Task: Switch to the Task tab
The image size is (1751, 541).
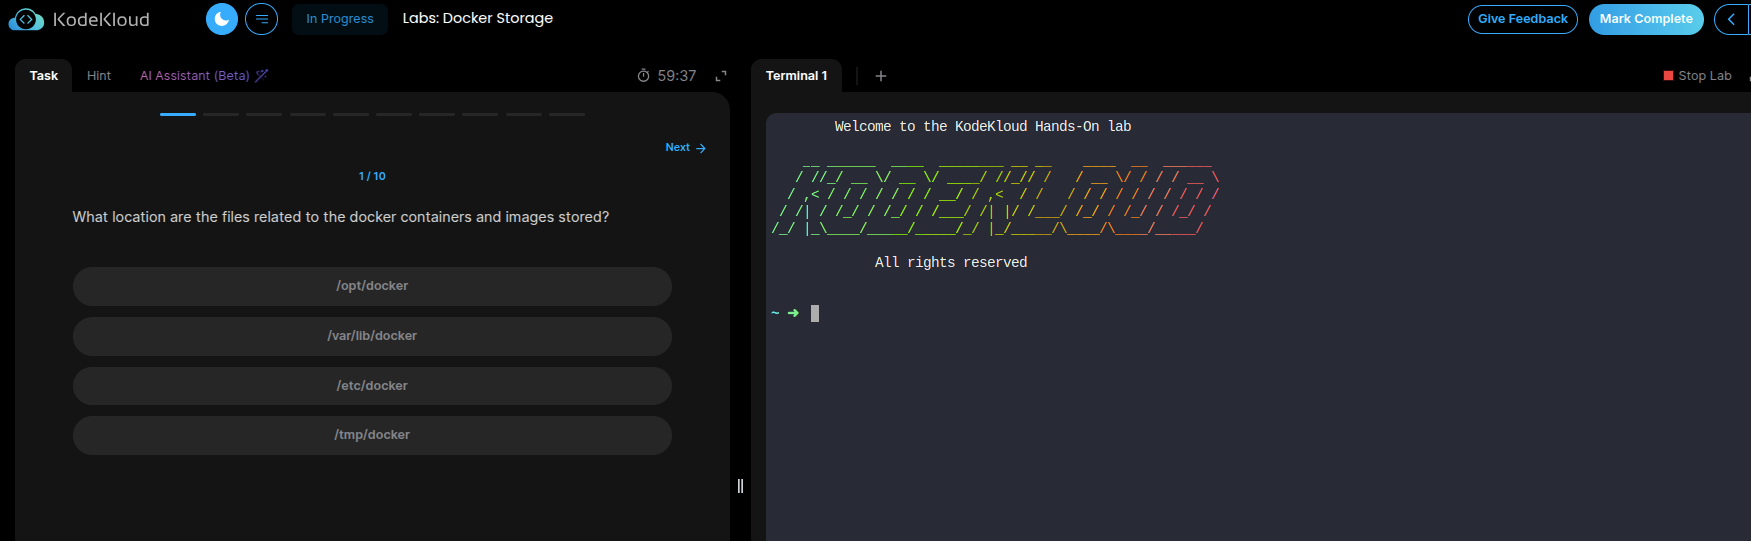Action: 44,76
